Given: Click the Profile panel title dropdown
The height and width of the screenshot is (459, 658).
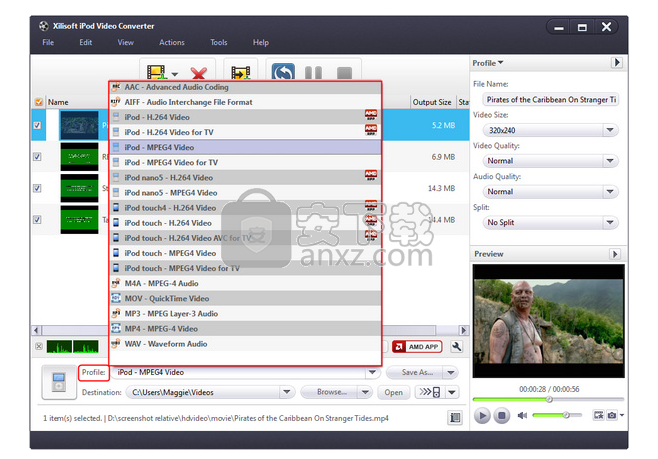Looking at the screenshot, I should (x=488, y=63).
